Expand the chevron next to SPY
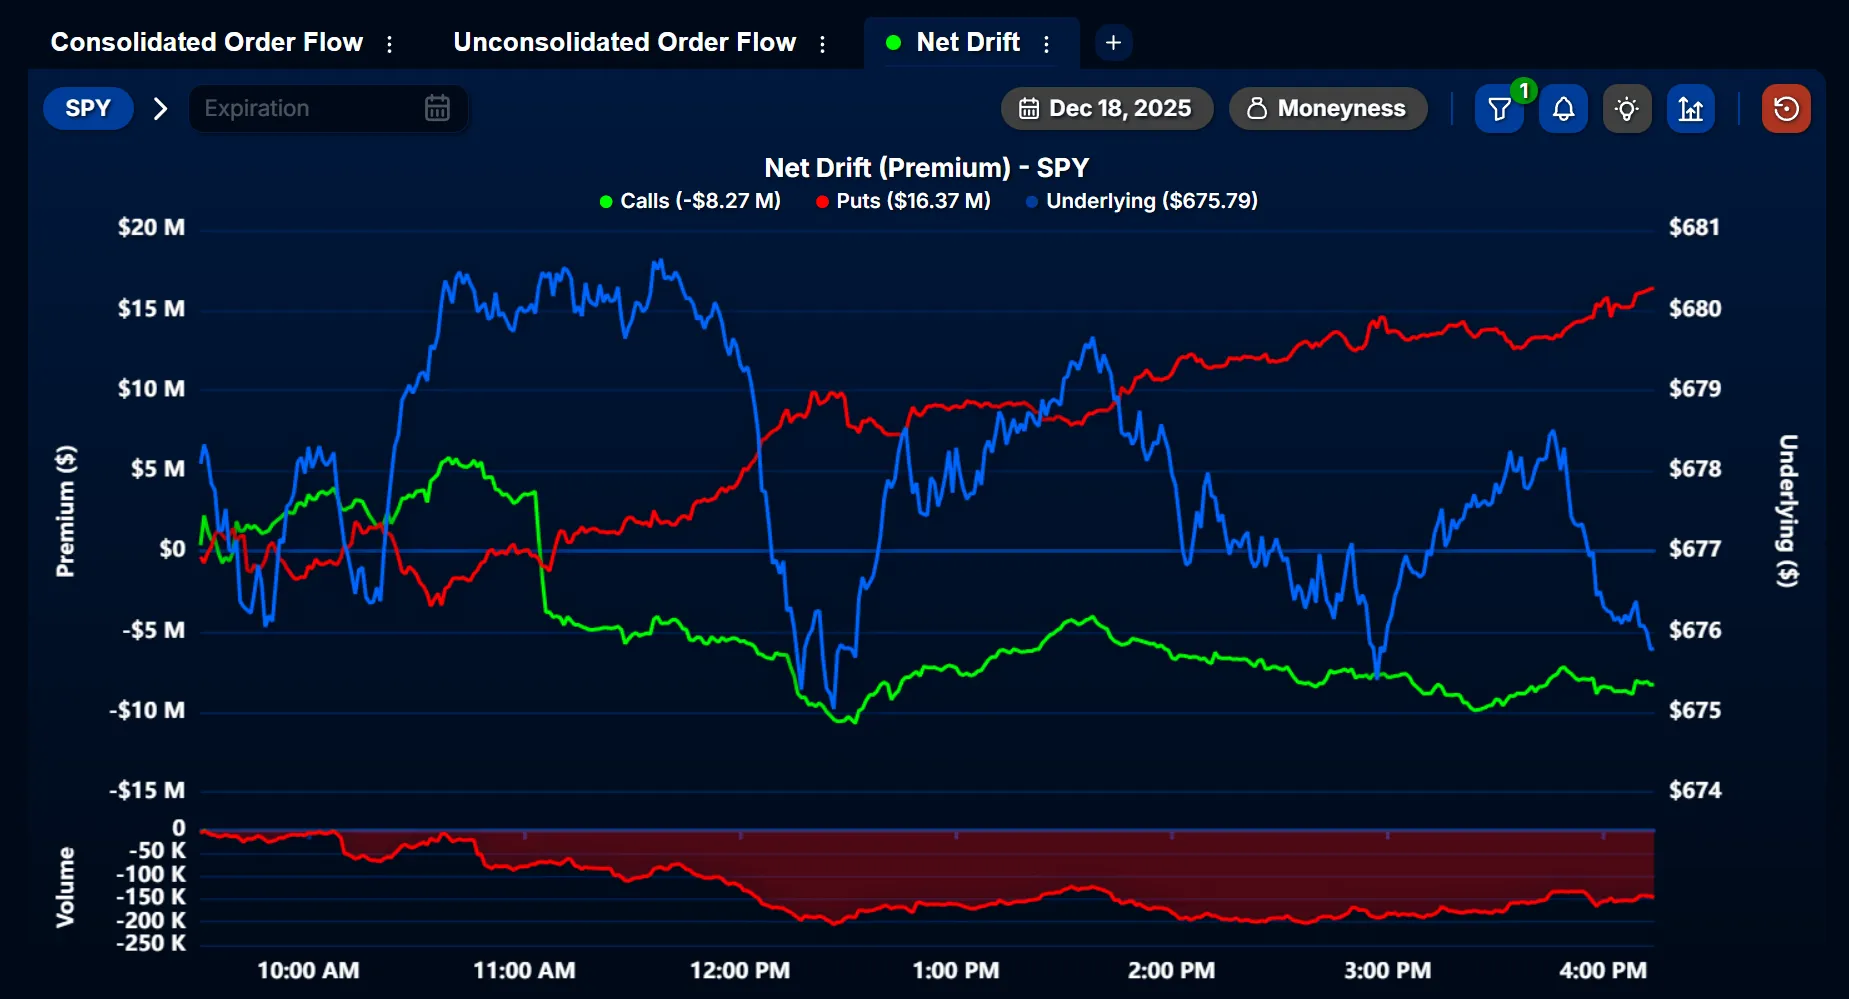The height and width of the screenshot is (999, 1849). [x=160, y=108]
